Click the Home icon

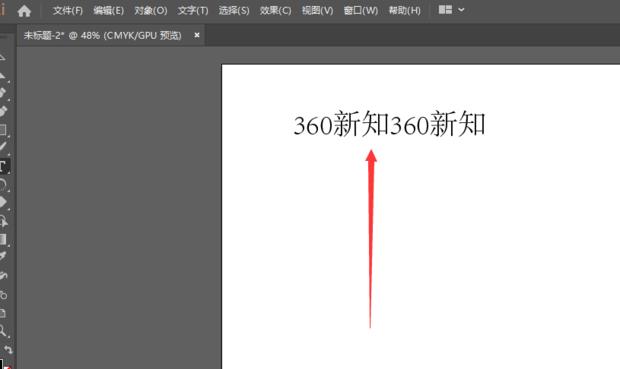(24, 11)
